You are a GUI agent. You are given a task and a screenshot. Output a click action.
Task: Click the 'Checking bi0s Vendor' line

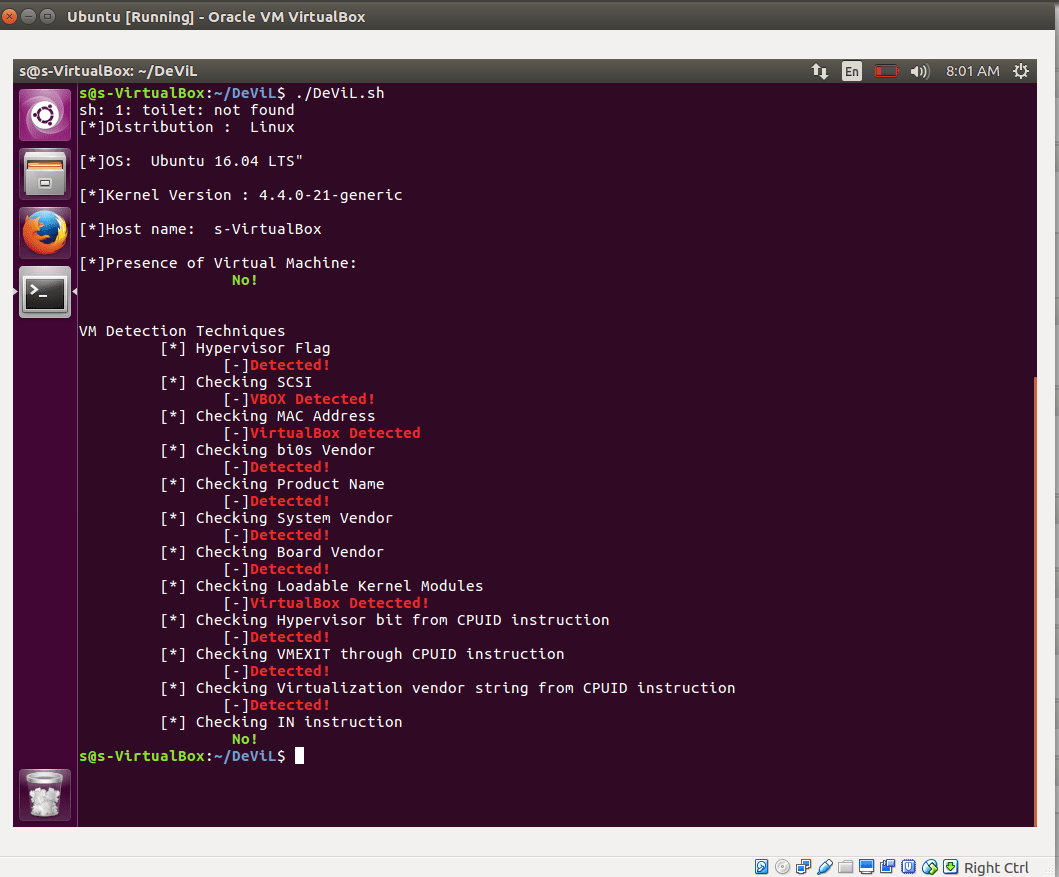(267, 450)
